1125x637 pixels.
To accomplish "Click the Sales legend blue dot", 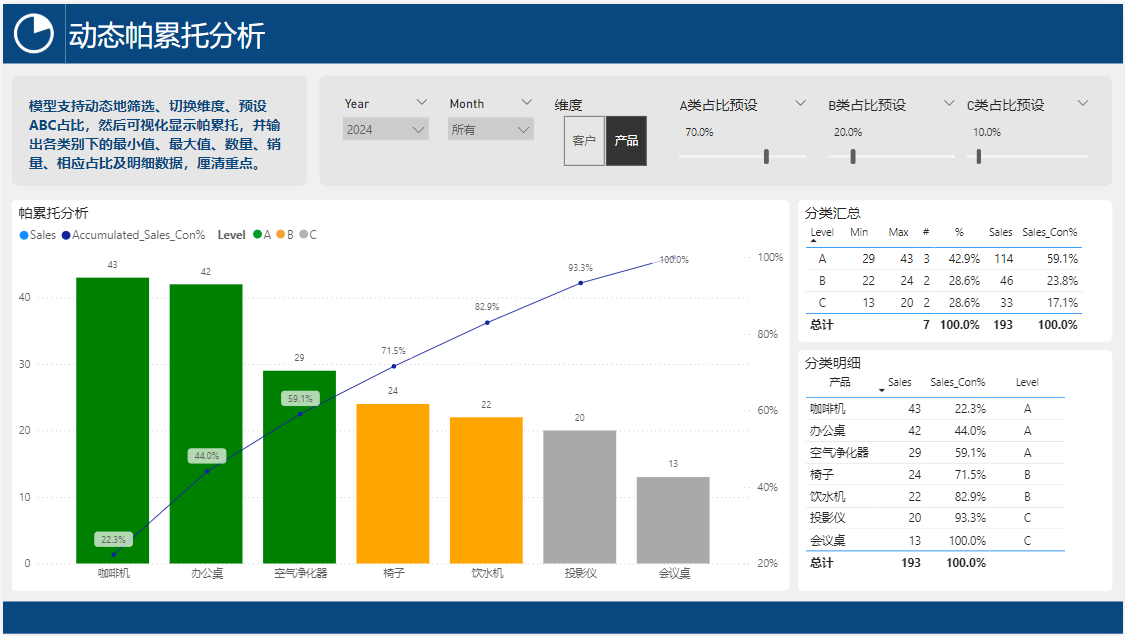I will point(24,235).
